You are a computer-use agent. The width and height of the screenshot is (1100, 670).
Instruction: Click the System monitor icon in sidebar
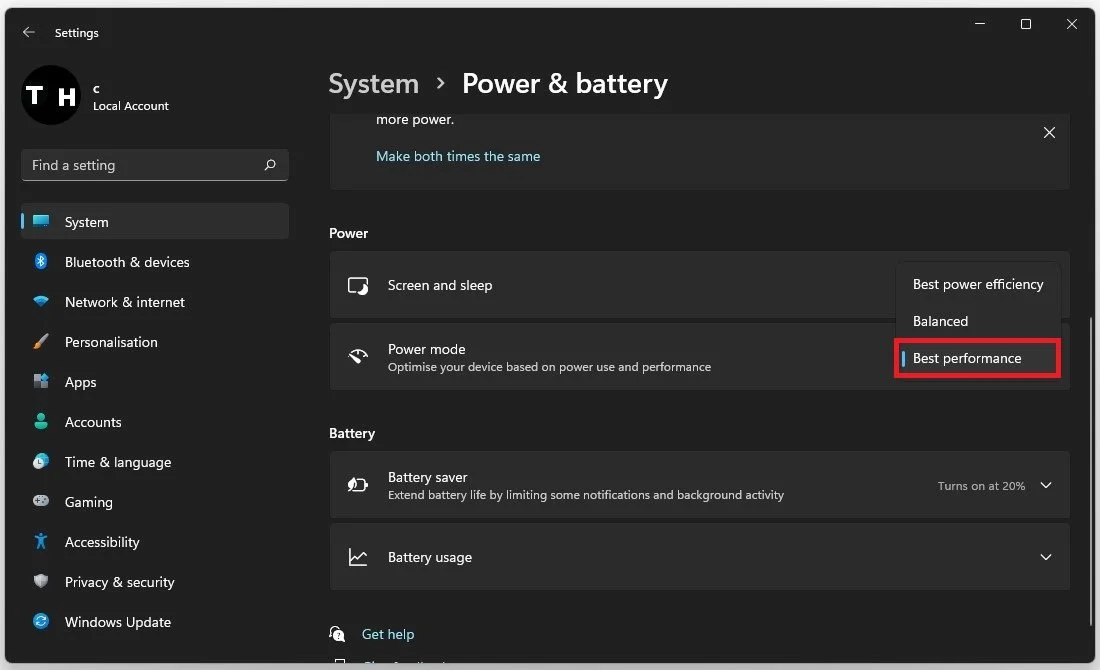pos(41,222)
